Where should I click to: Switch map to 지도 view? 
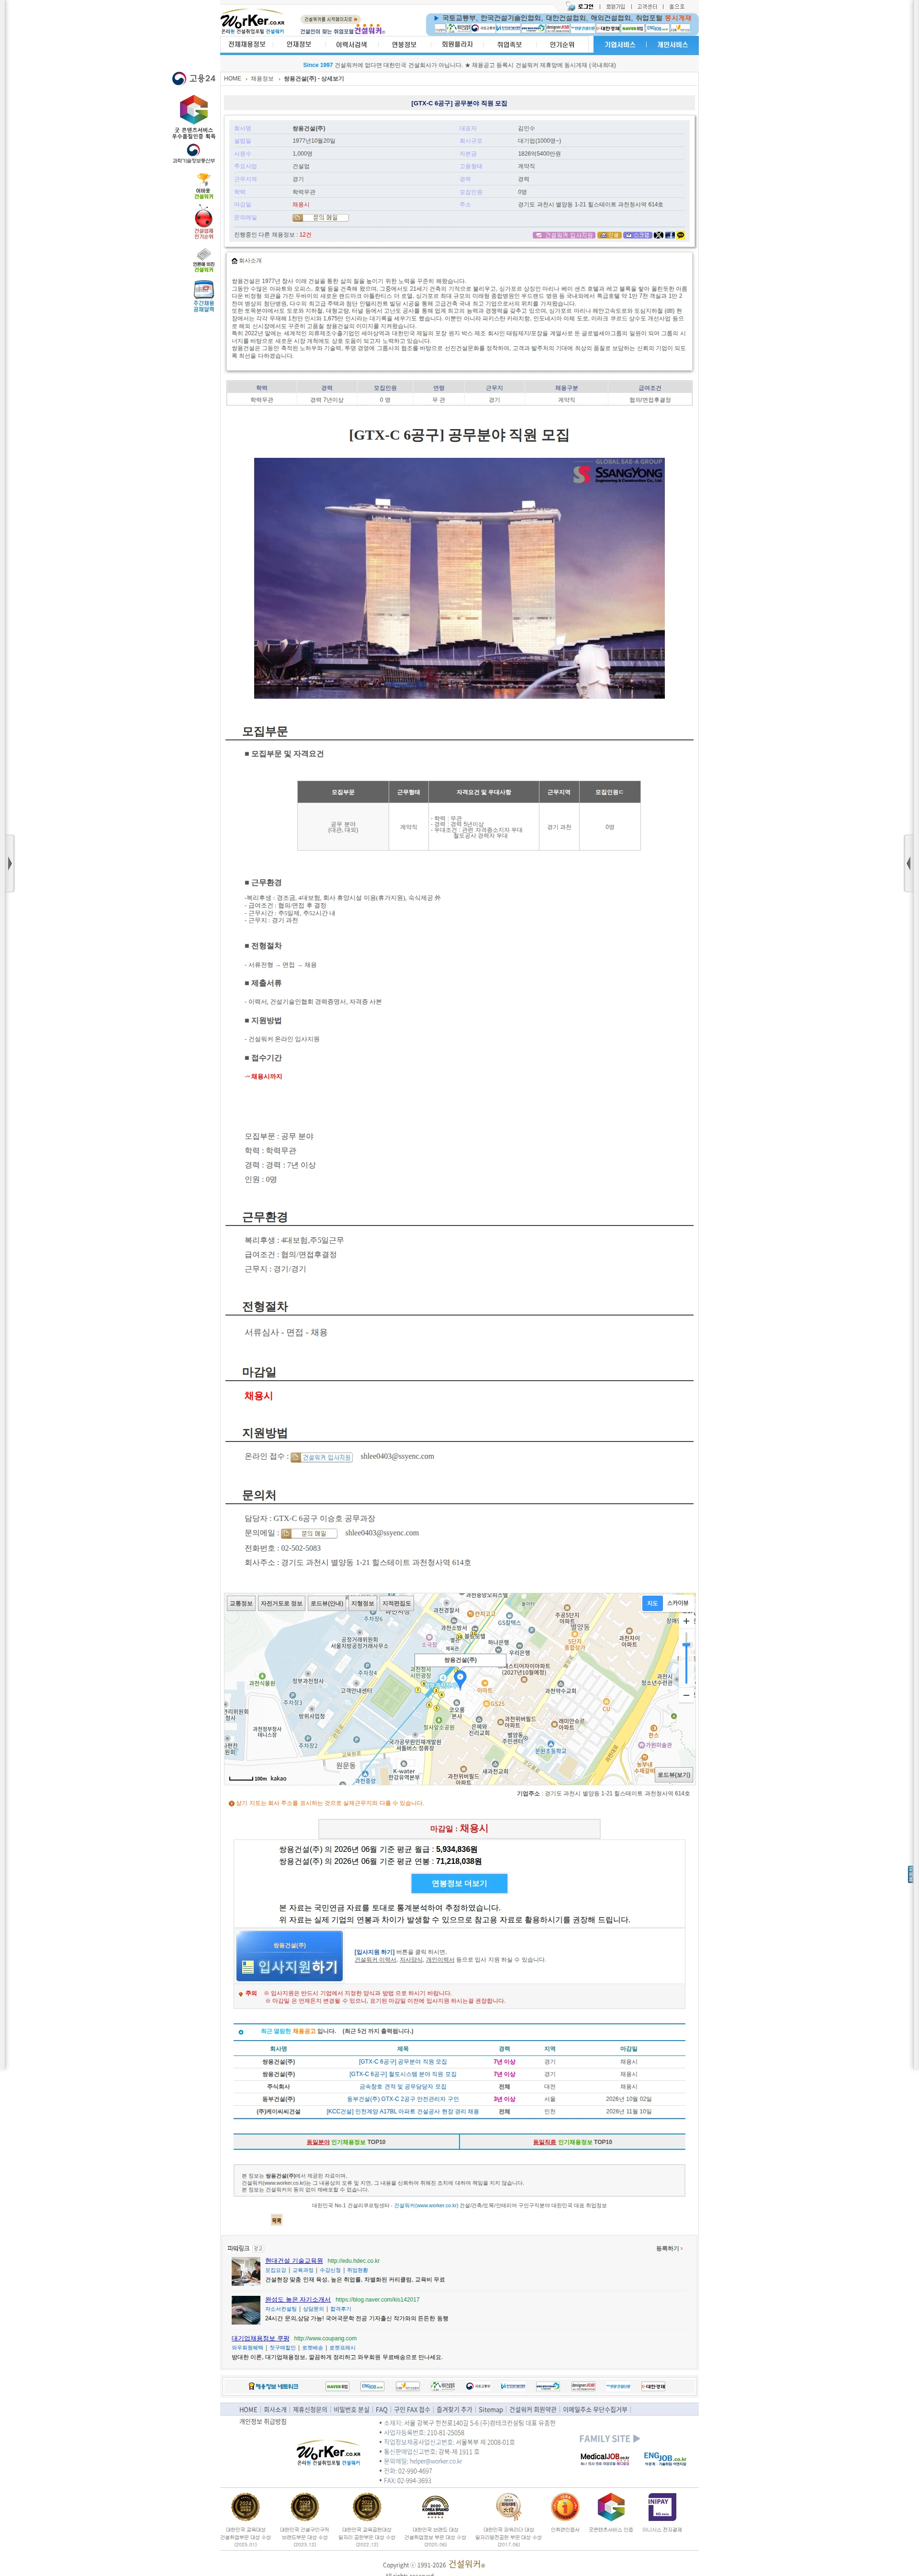coord(652,1604)
